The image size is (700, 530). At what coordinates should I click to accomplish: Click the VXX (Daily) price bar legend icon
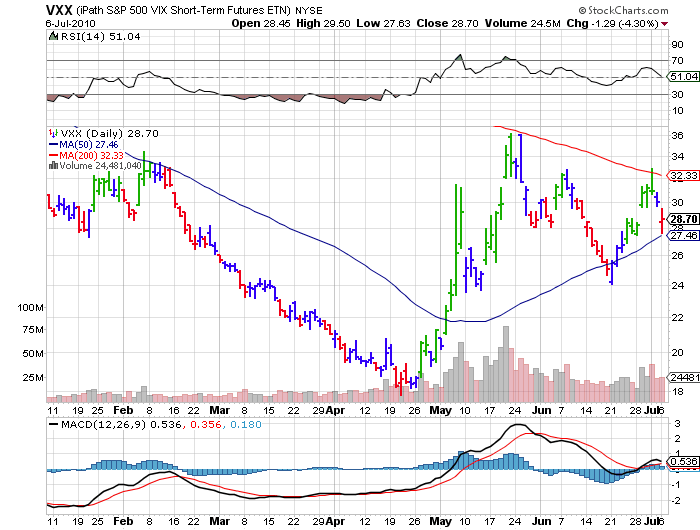53,132
